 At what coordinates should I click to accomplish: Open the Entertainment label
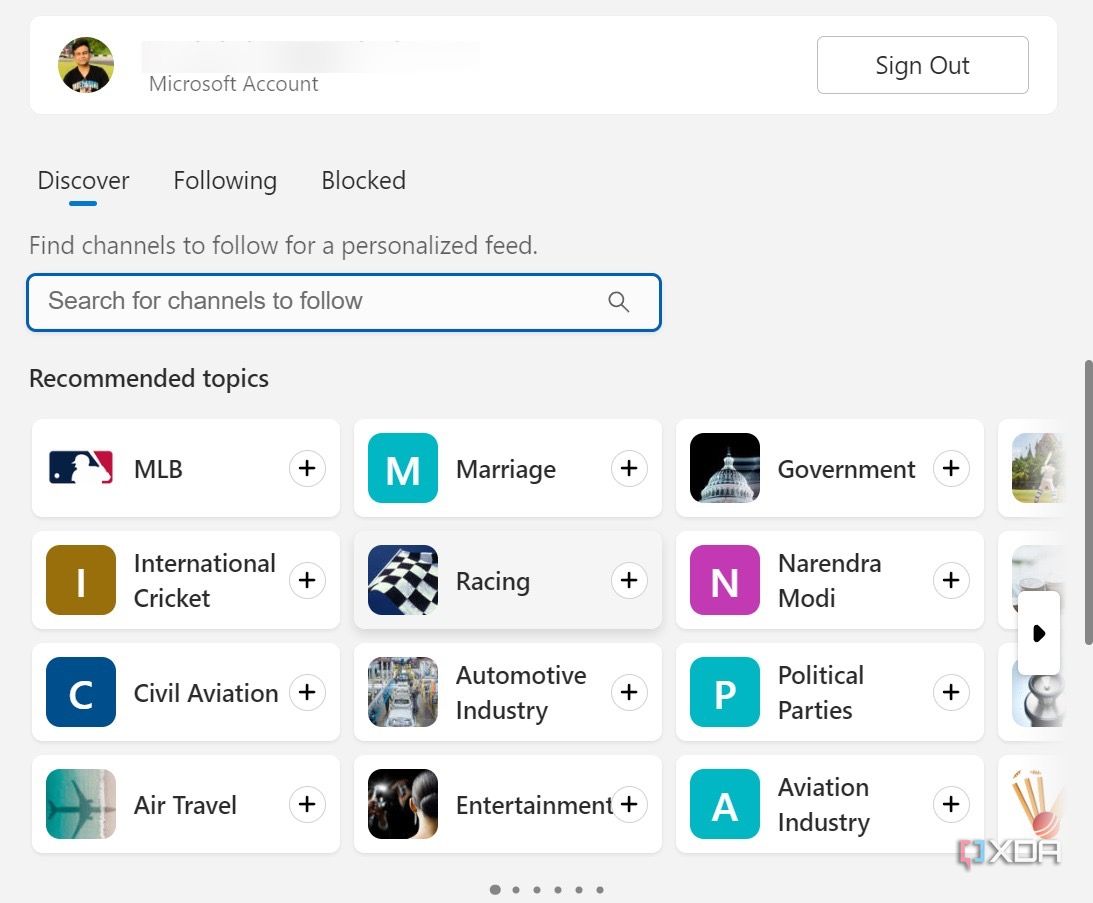pos(534,805)
